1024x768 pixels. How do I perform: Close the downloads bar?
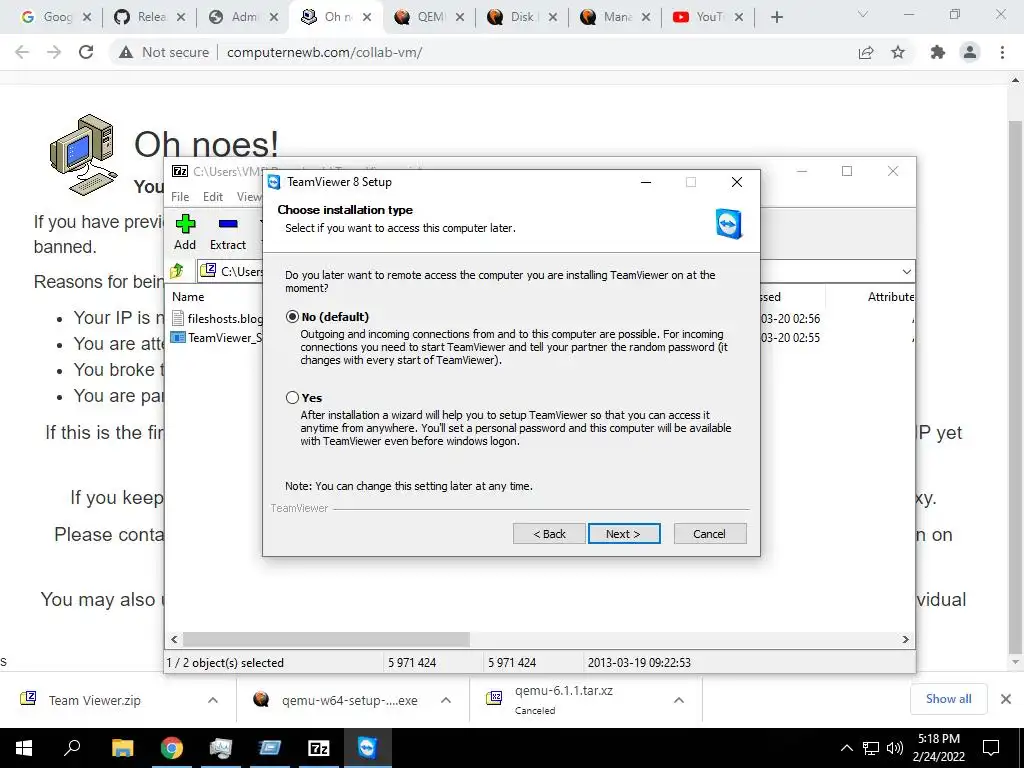point(1006,699)
